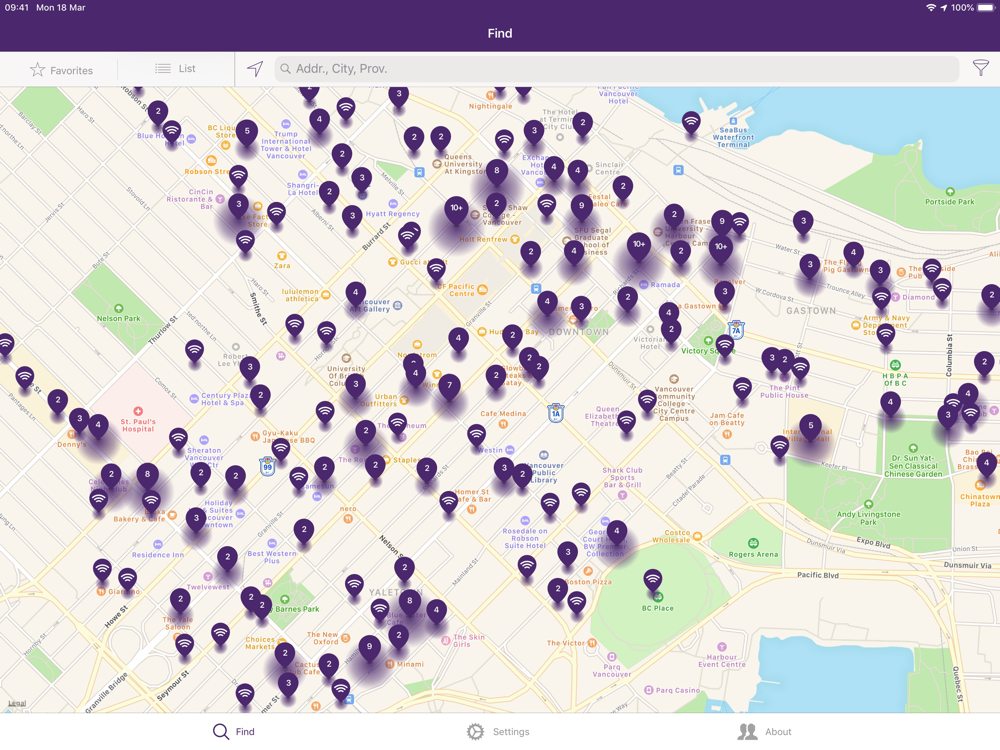Switch to List view
This screenshot has height=750, width=1000.
click(x=175, y=68)
